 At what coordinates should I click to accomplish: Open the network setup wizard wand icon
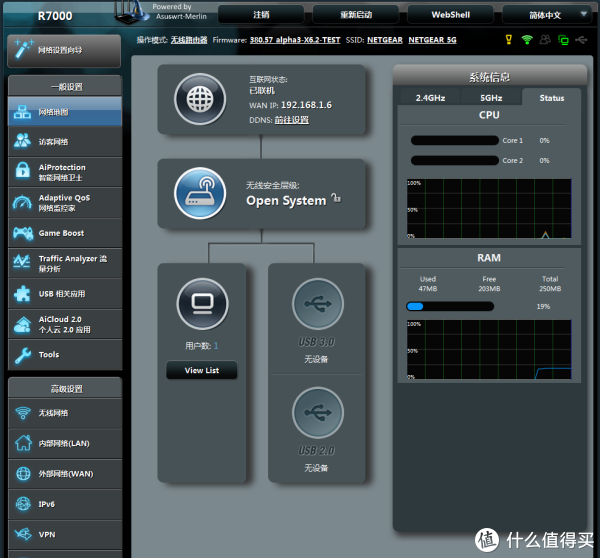(23, 49)
